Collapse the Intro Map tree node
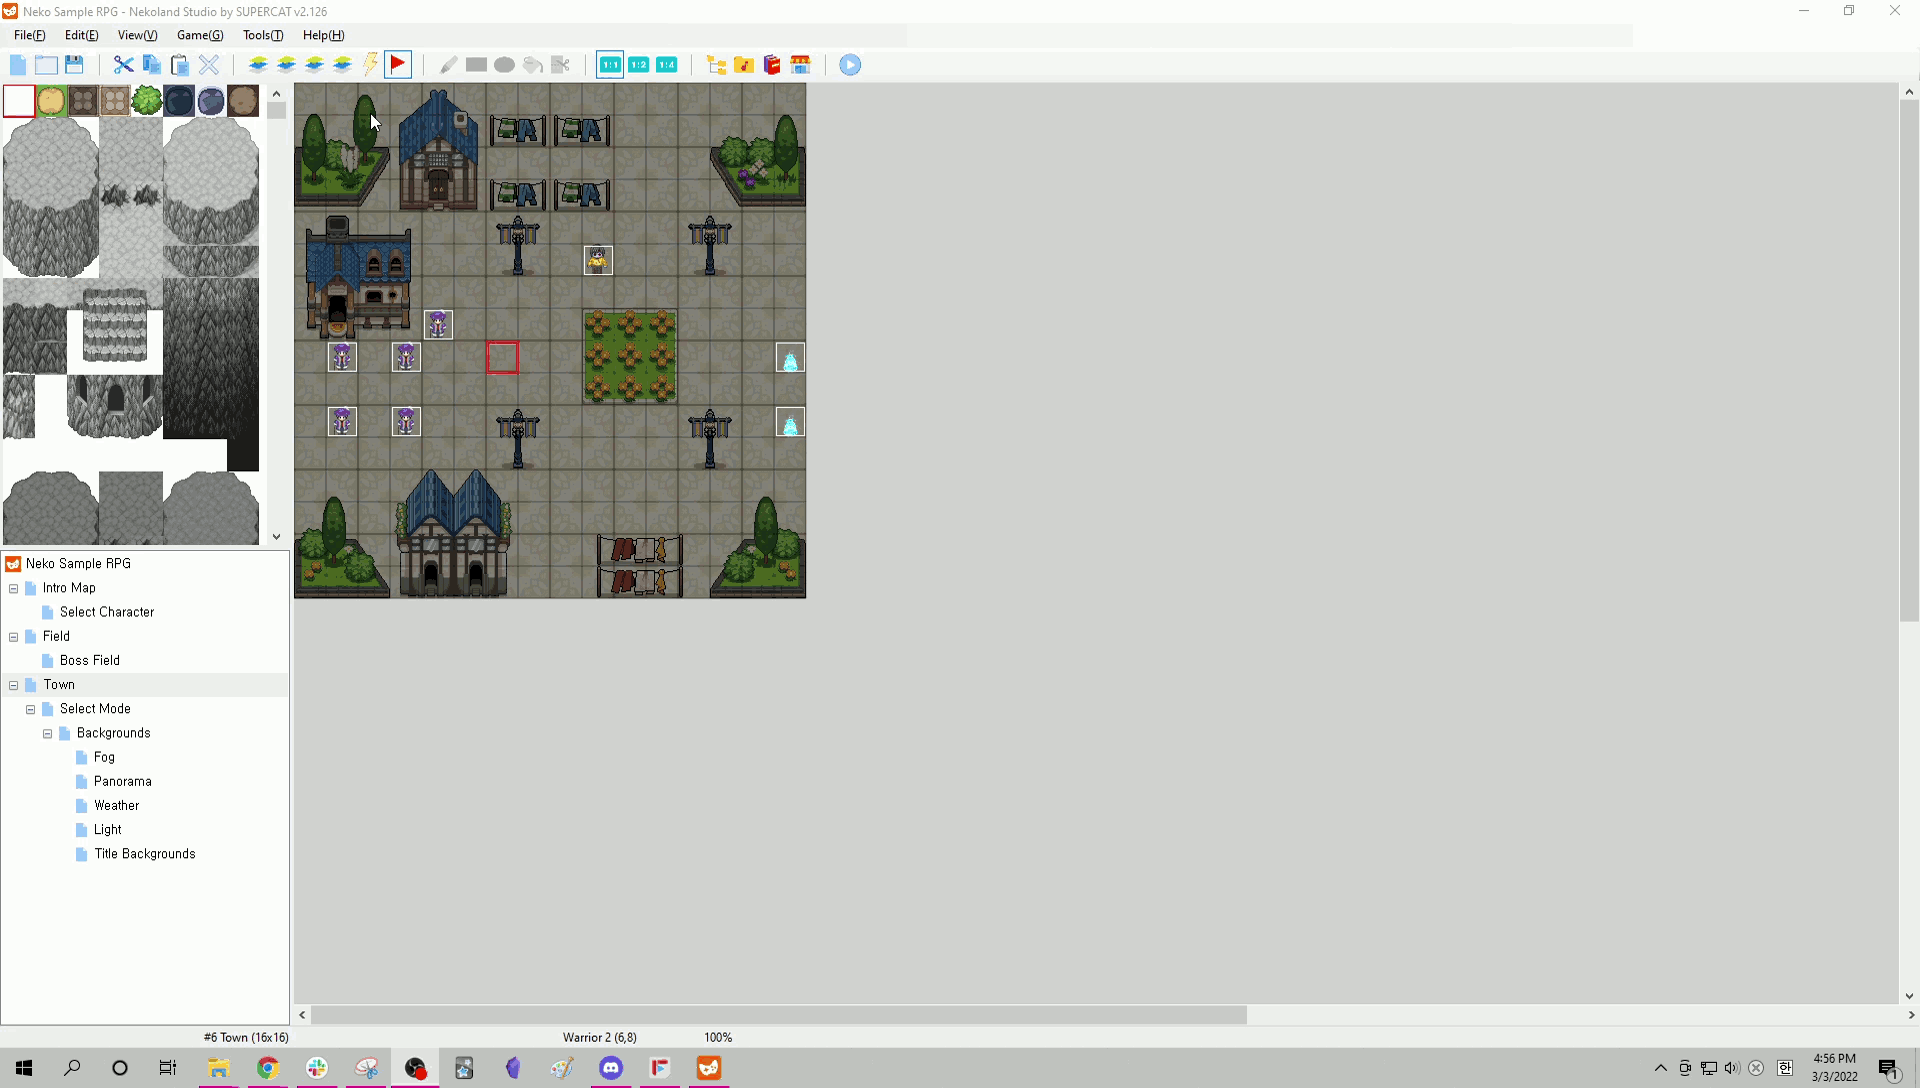 tap(14, 588)
